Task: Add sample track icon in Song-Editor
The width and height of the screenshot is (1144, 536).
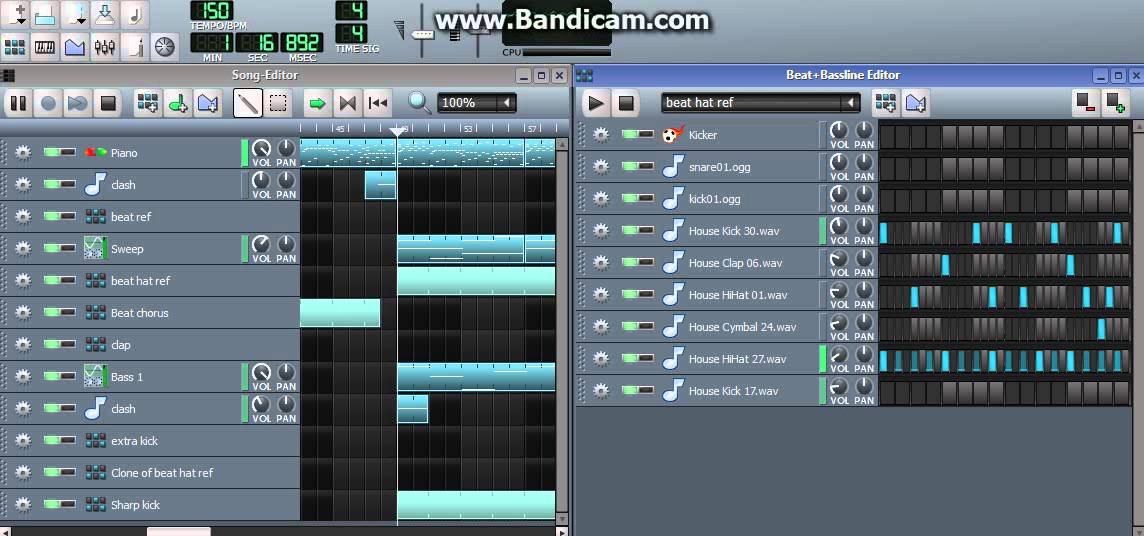Action: click(x=177, y=103)
